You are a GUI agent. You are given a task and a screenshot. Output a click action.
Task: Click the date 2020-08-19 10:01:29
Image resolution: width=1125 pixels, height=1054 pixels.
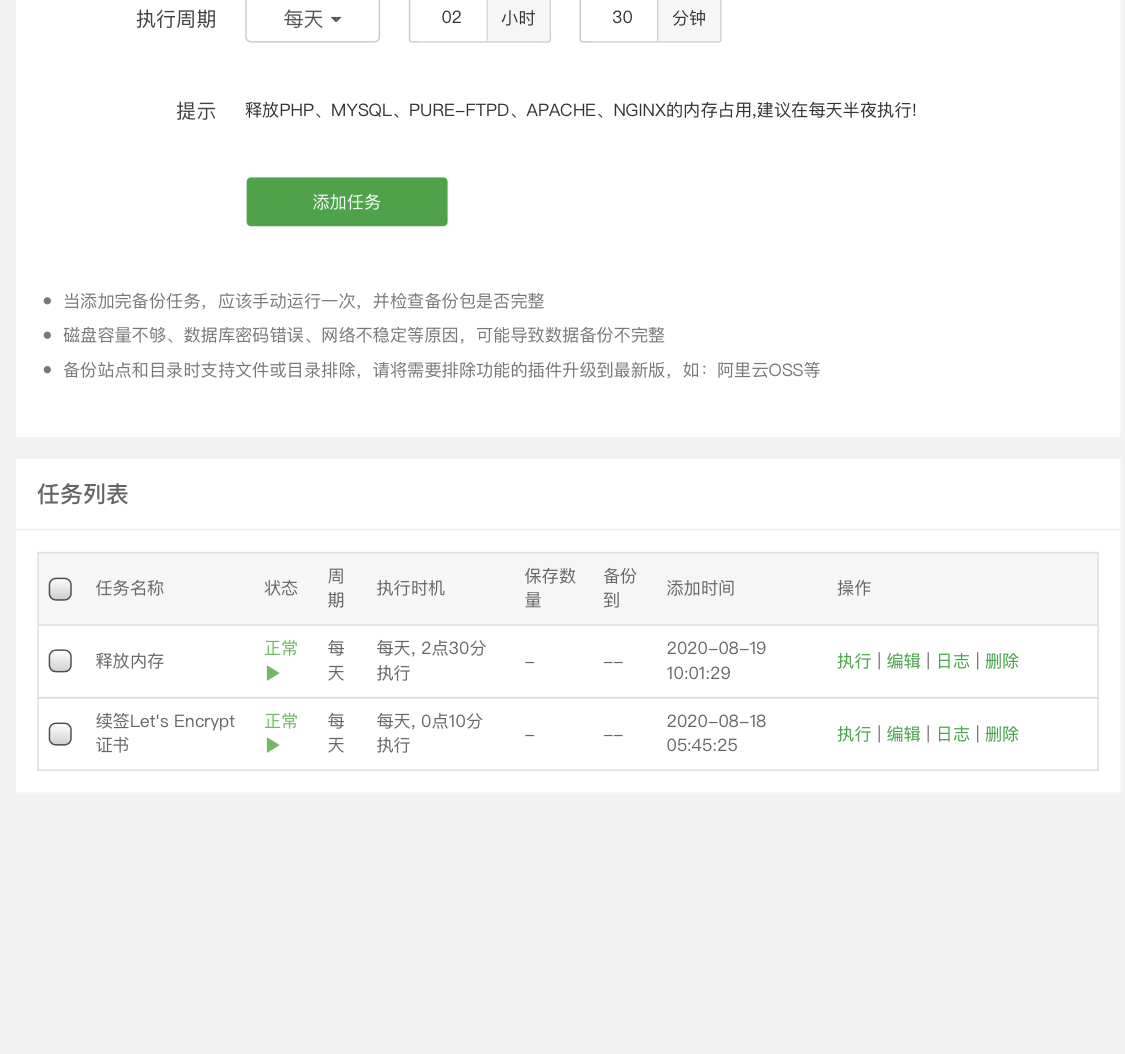(716, 661)
